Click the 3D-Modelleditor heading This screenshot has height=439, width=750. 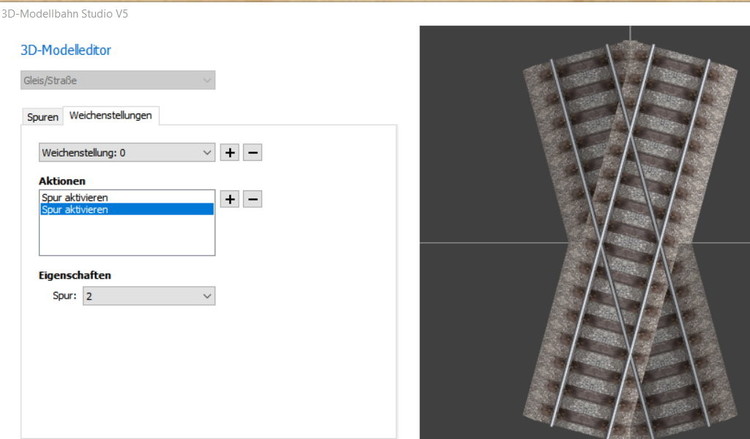click(x=66, y=50)
